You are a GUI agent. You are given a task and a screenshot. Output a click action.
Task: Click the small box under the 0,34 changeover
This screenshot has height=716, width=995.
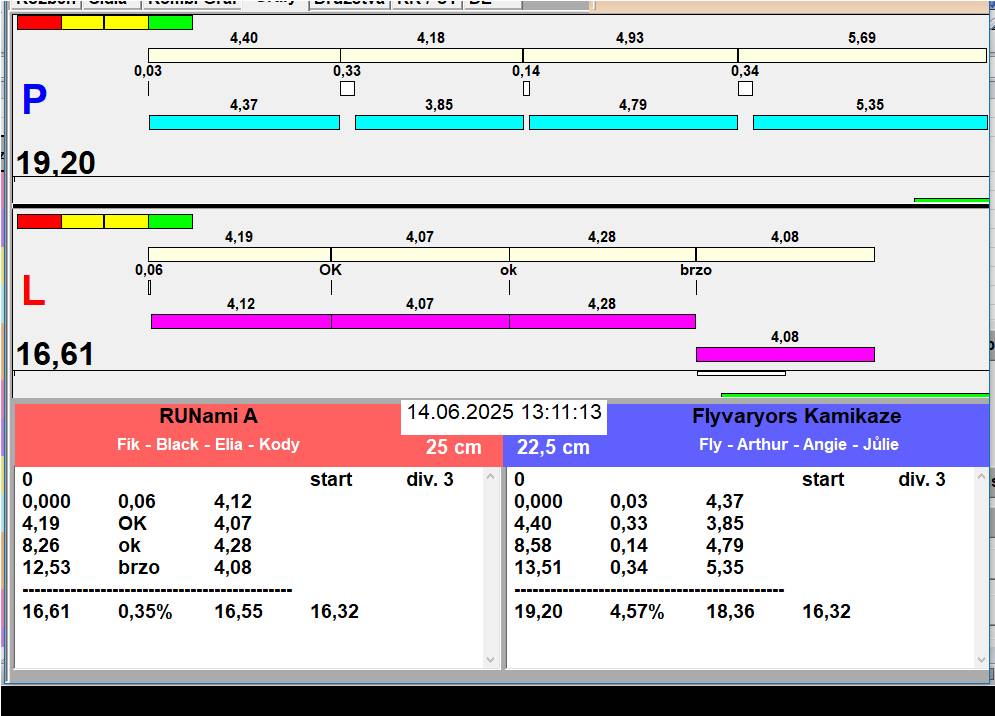[745, 89]
